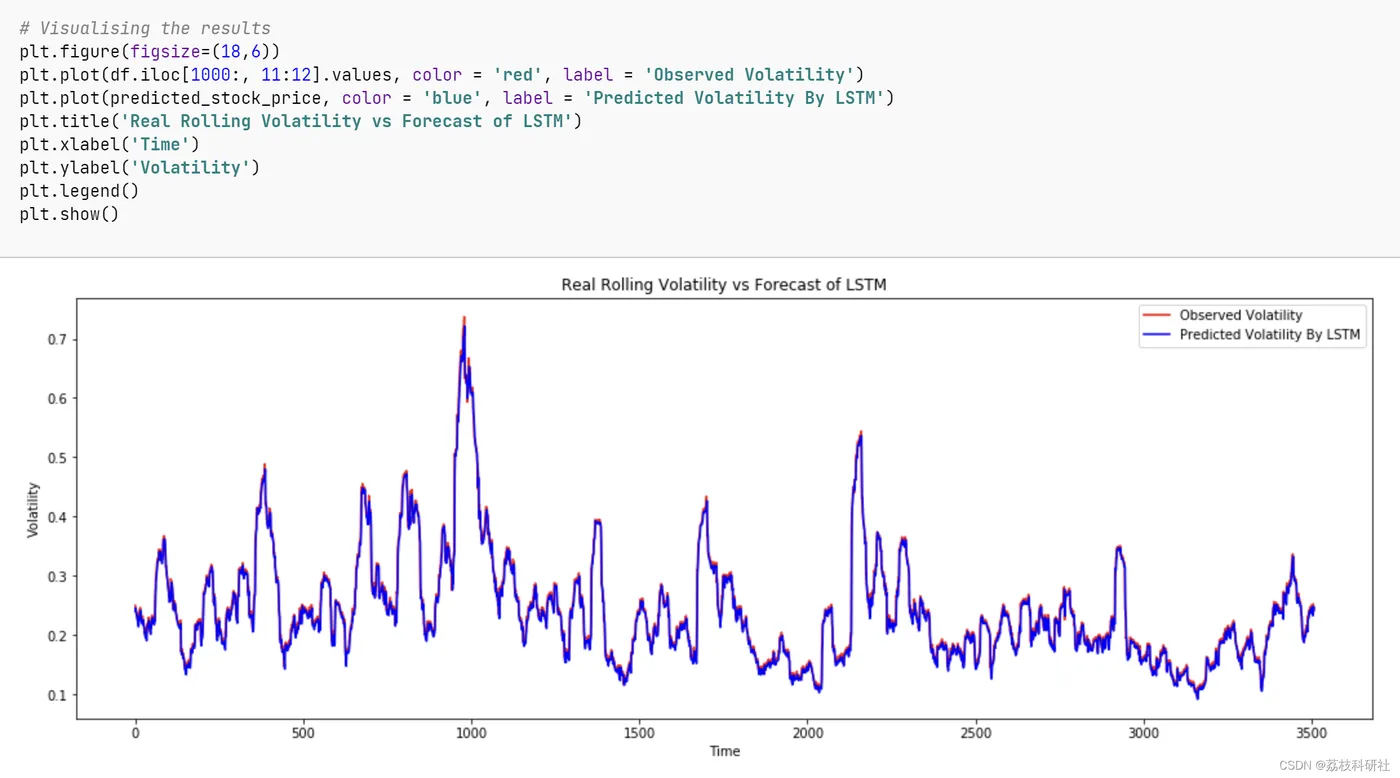Click the 'red' color string in code
Viewport: 1400px width, 778px height.
point(518,75)
